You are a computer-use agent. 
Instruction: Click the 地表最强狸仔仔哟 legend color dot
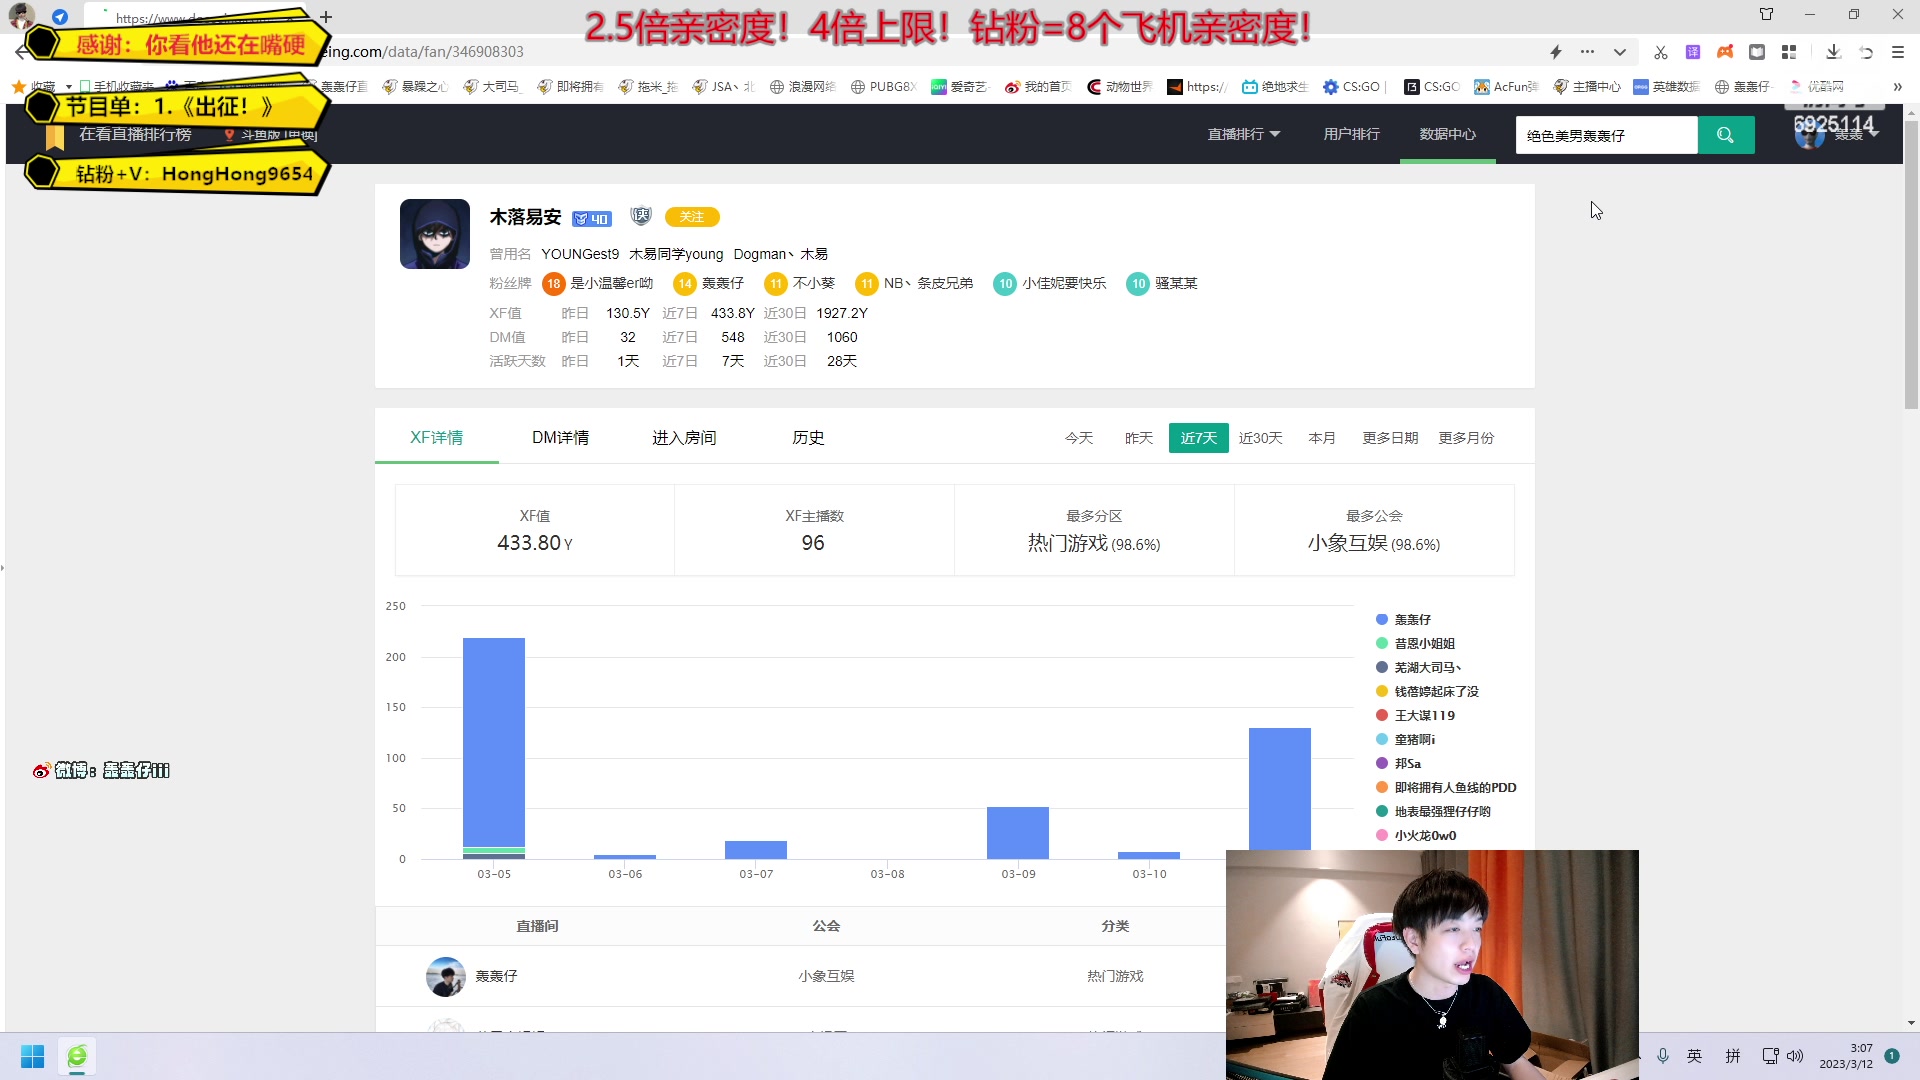1382,812
